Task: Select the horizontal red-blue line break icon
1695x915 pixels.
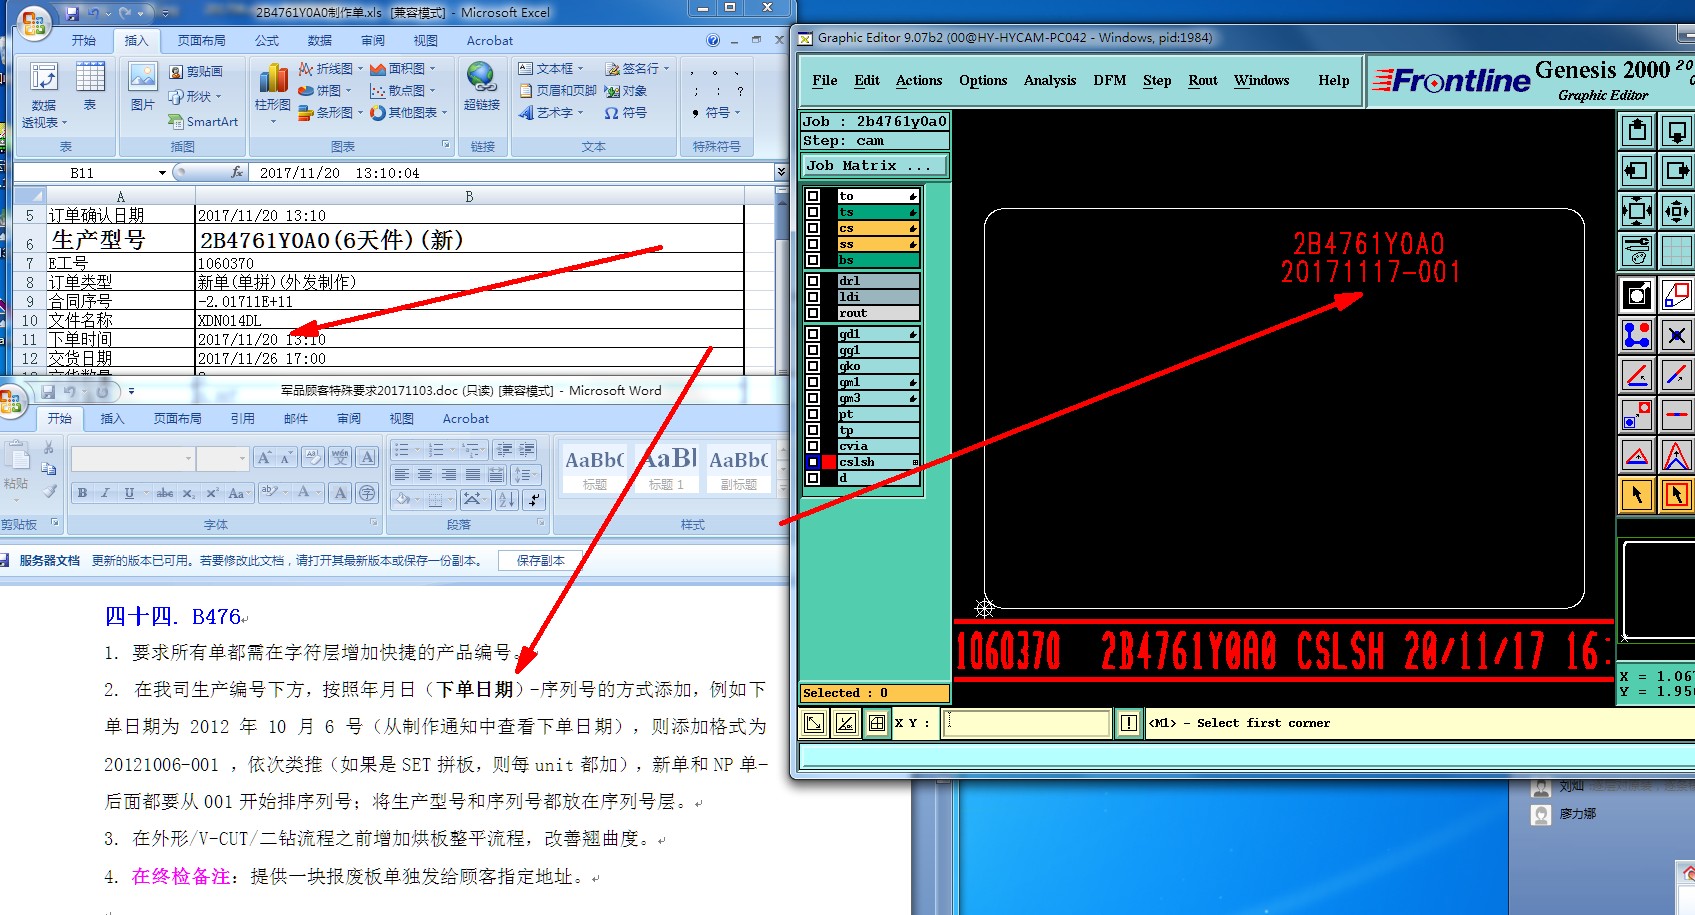Action: pyautogui.click(x=1677, y=415)
